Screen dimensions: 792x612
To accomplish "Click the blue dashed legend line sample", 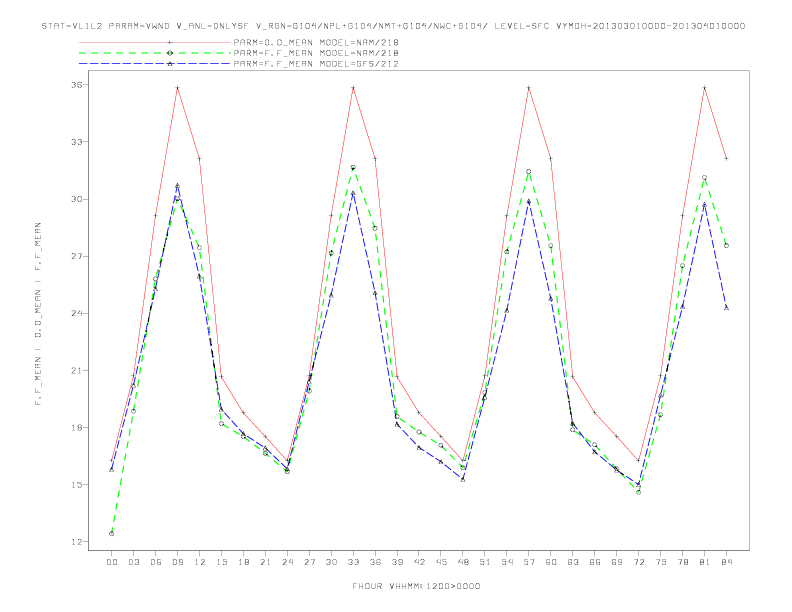I will pos(155,64).
